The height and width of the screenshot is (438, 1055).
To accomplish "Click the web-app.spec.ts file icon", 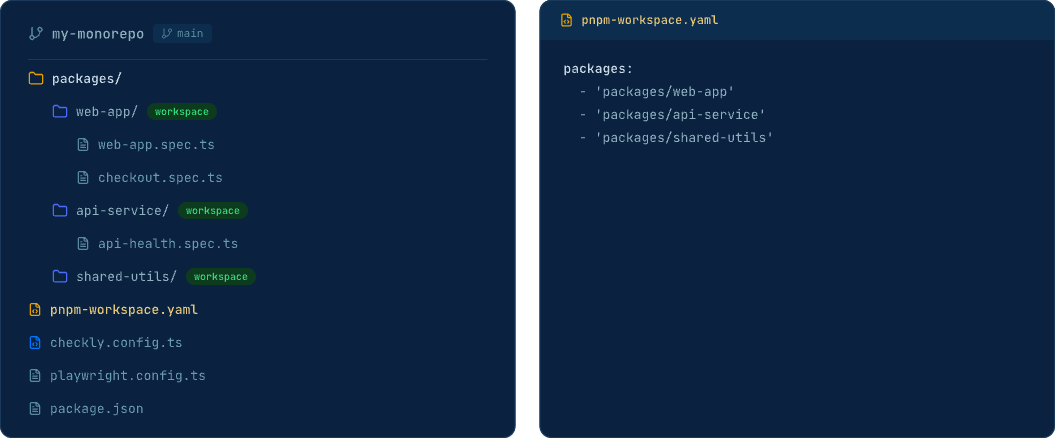I will click(83, 144).
